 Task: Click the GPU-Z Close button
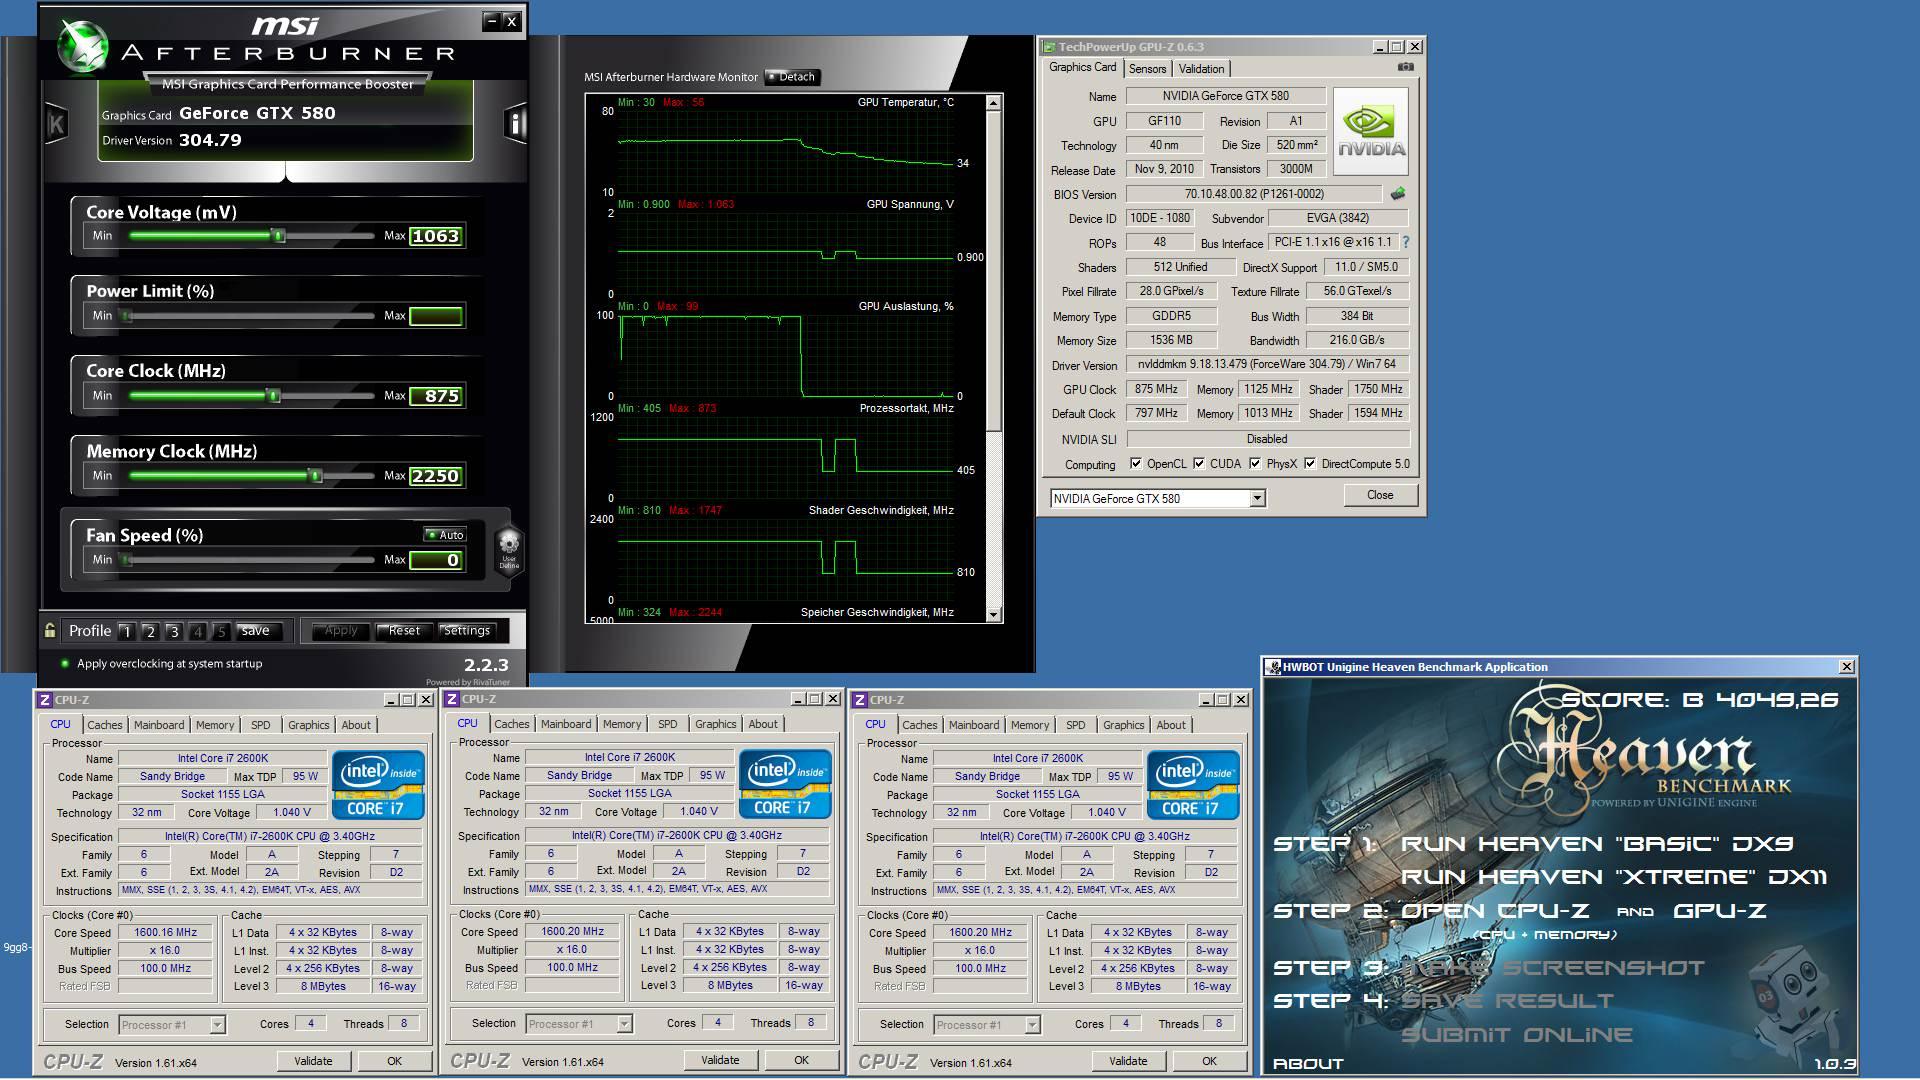(1380, 495)
